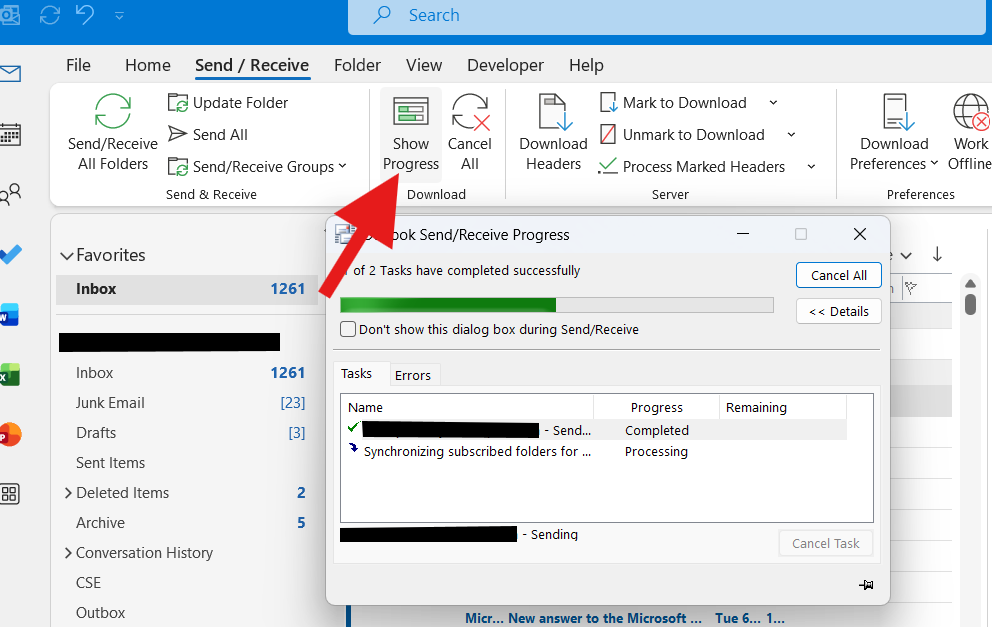
Task: Select the Send / Receive tab
Action: tap(252, 65)
